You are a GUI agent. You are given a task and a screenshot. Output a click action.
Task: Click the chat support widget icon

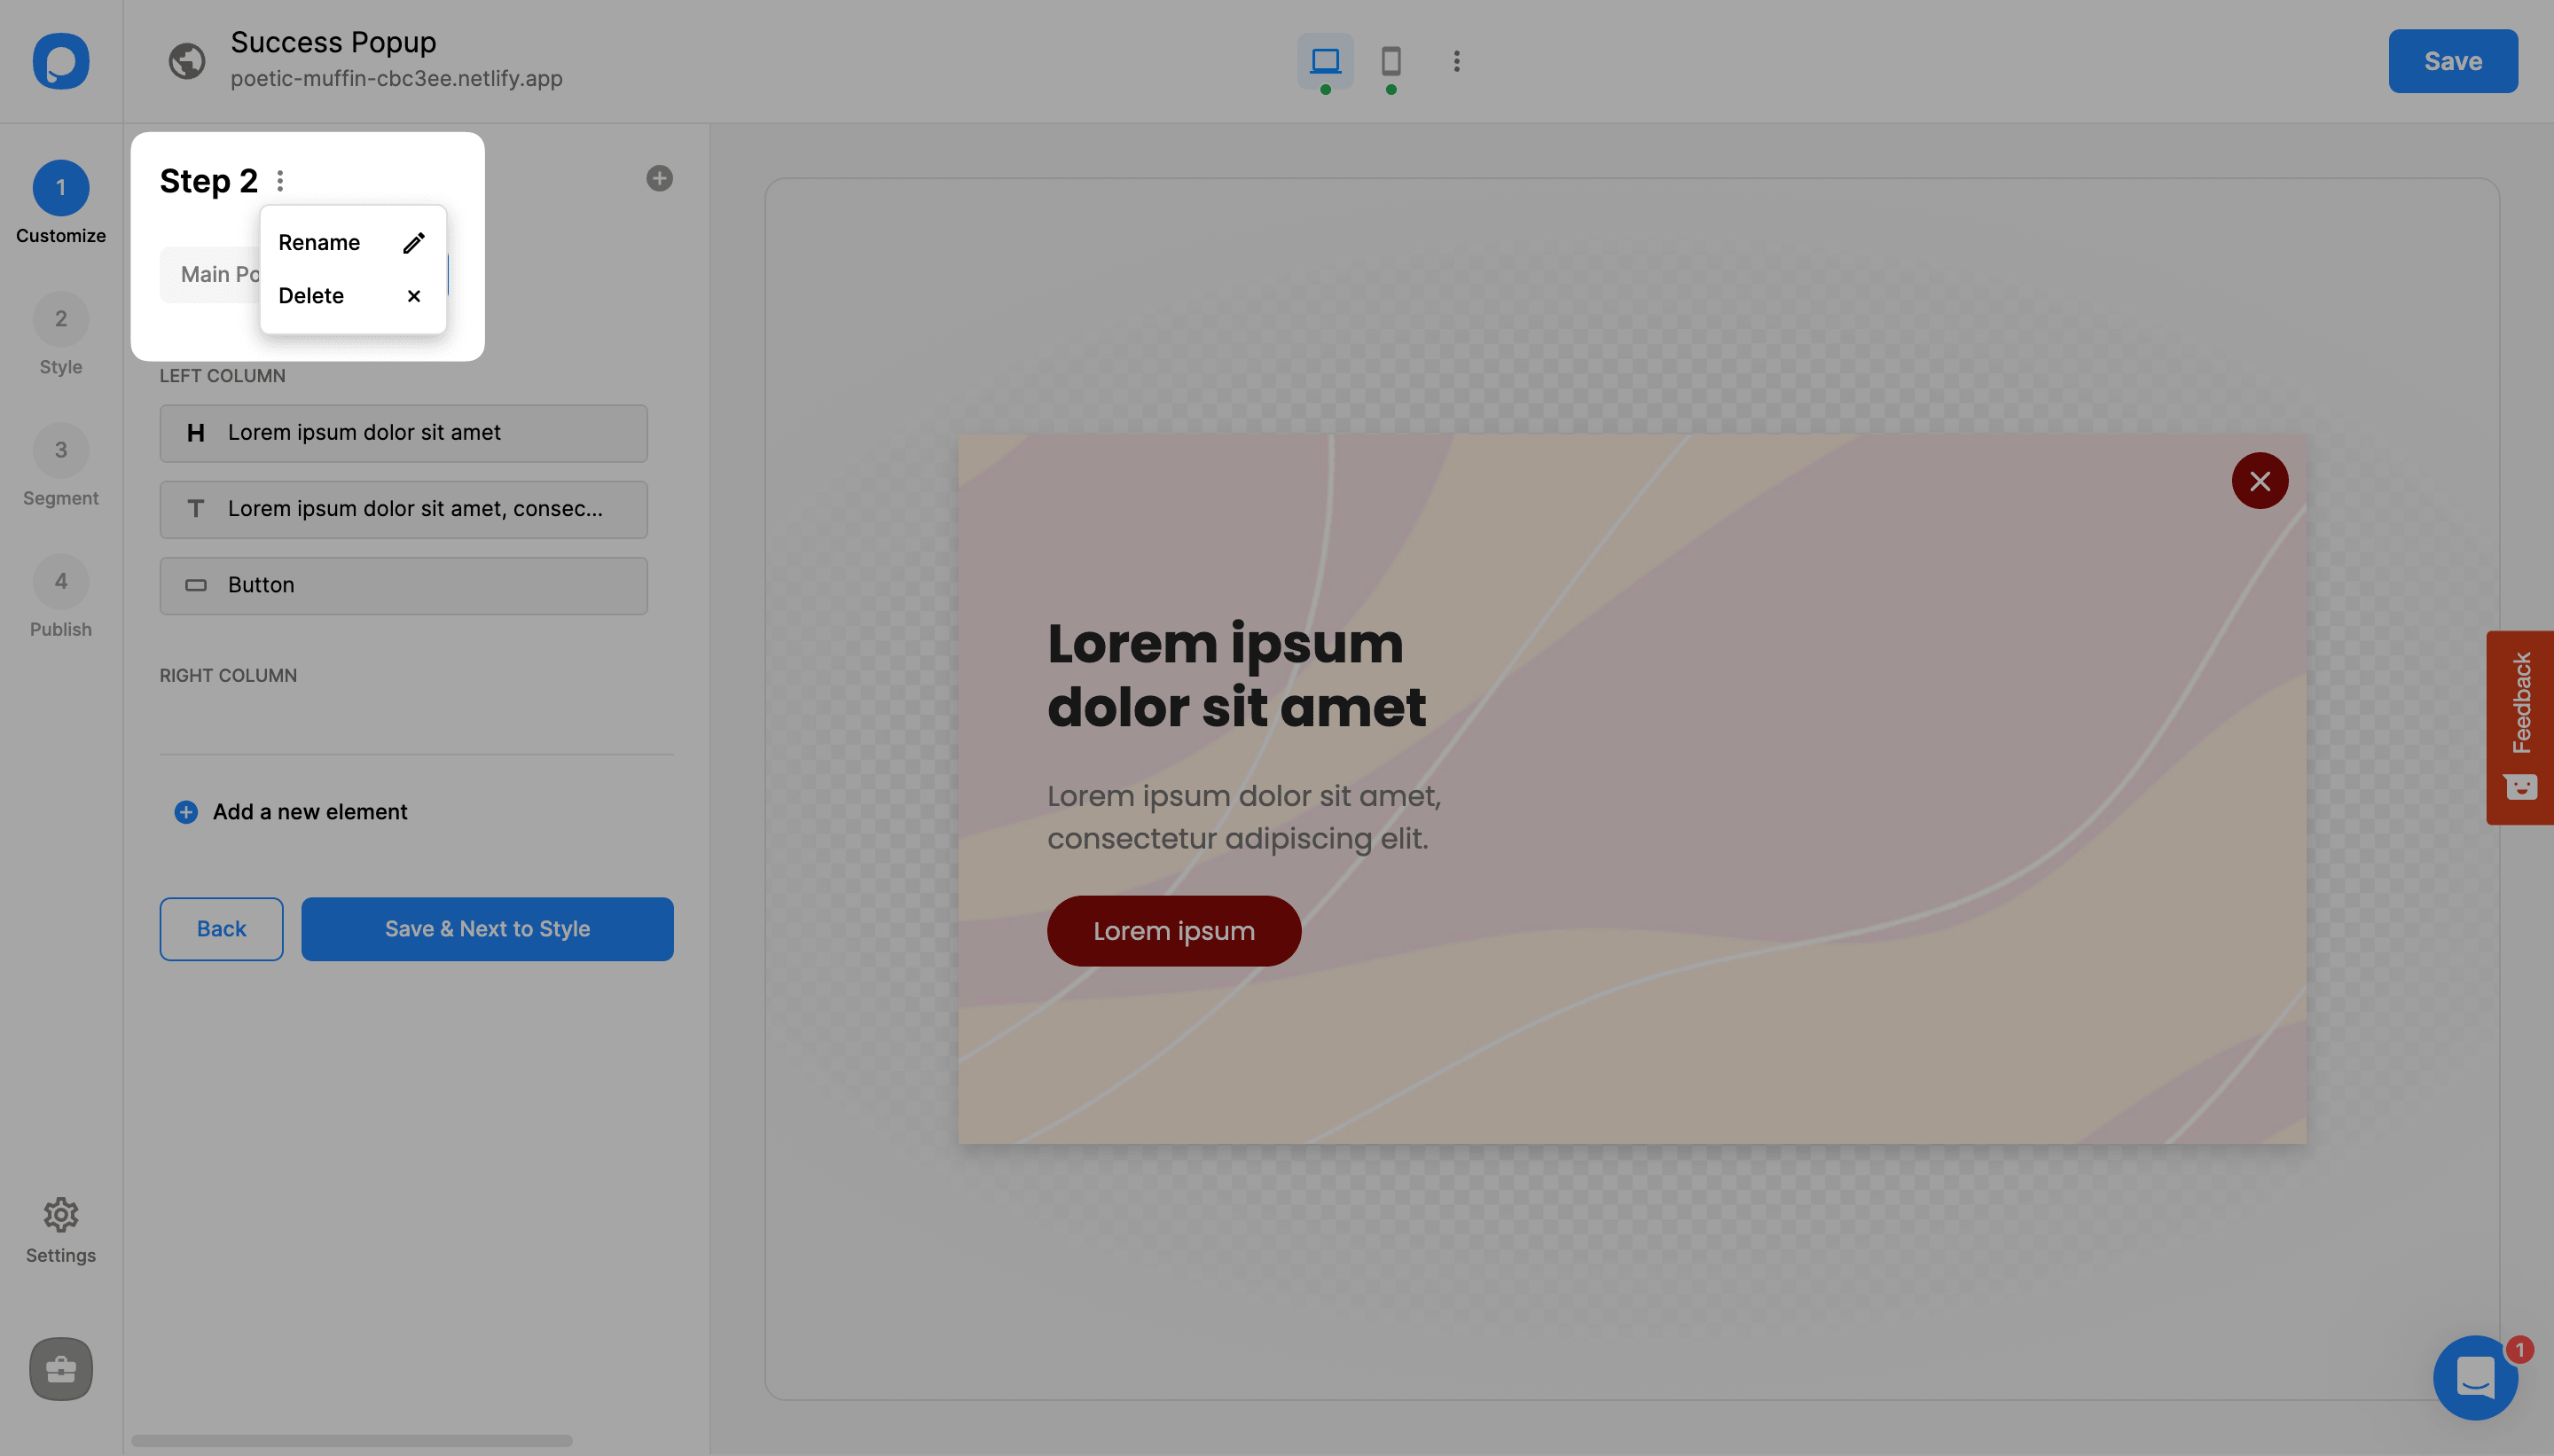click(x=2477, y=1377)
